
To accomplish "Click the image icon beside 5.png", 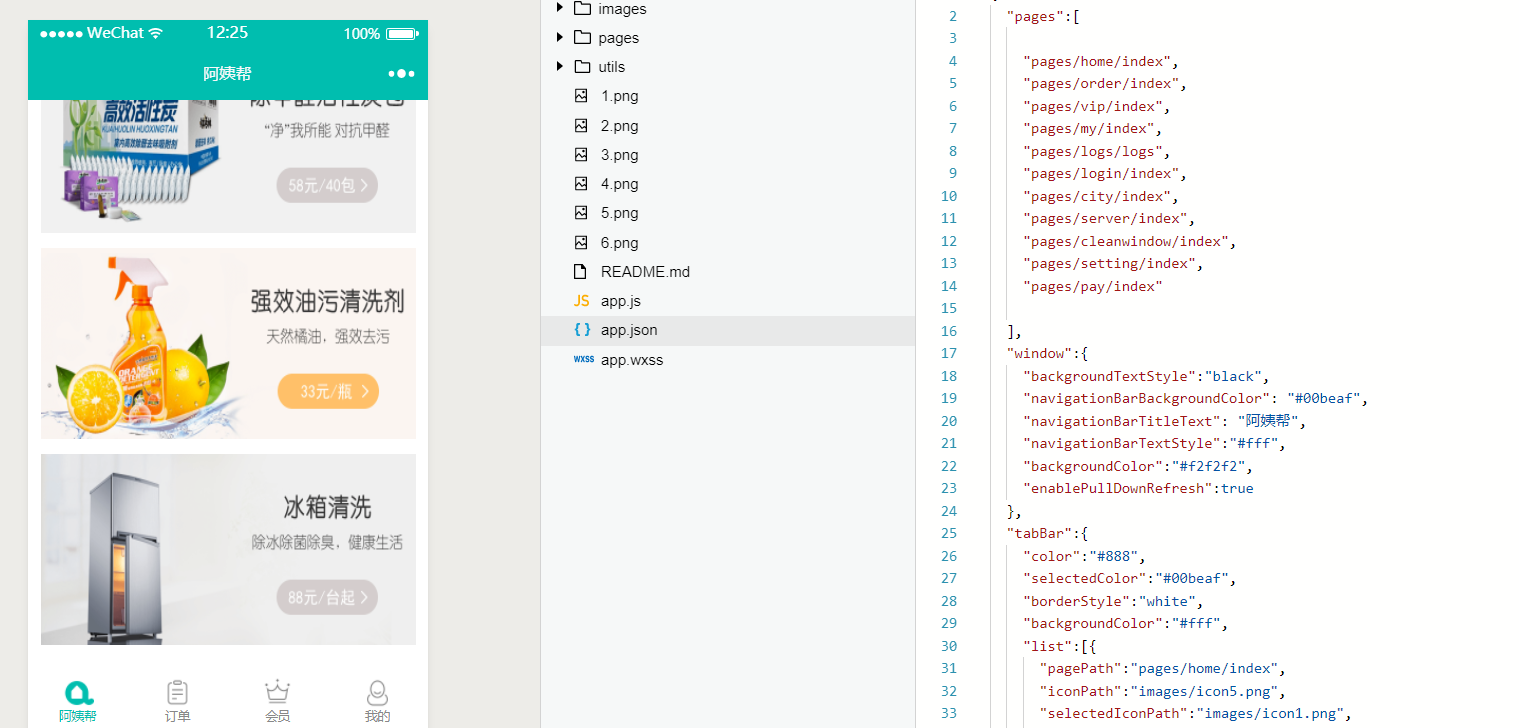I will 581,213.
